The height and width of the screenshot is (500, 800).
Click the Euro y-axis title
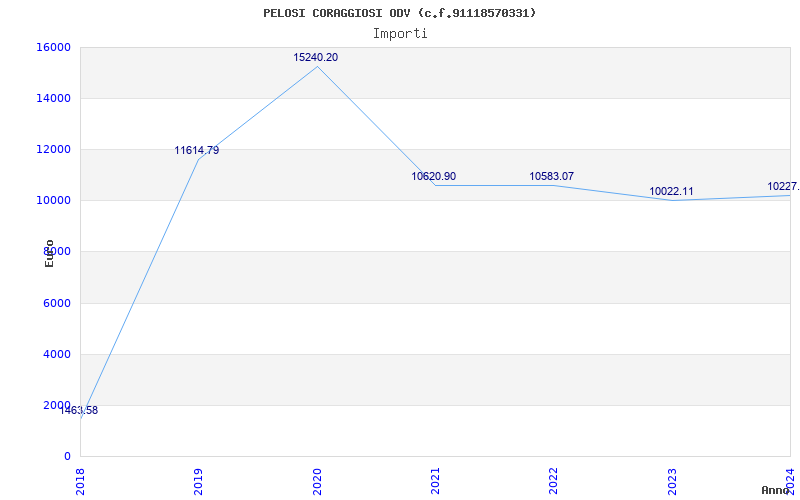point(49,254)
